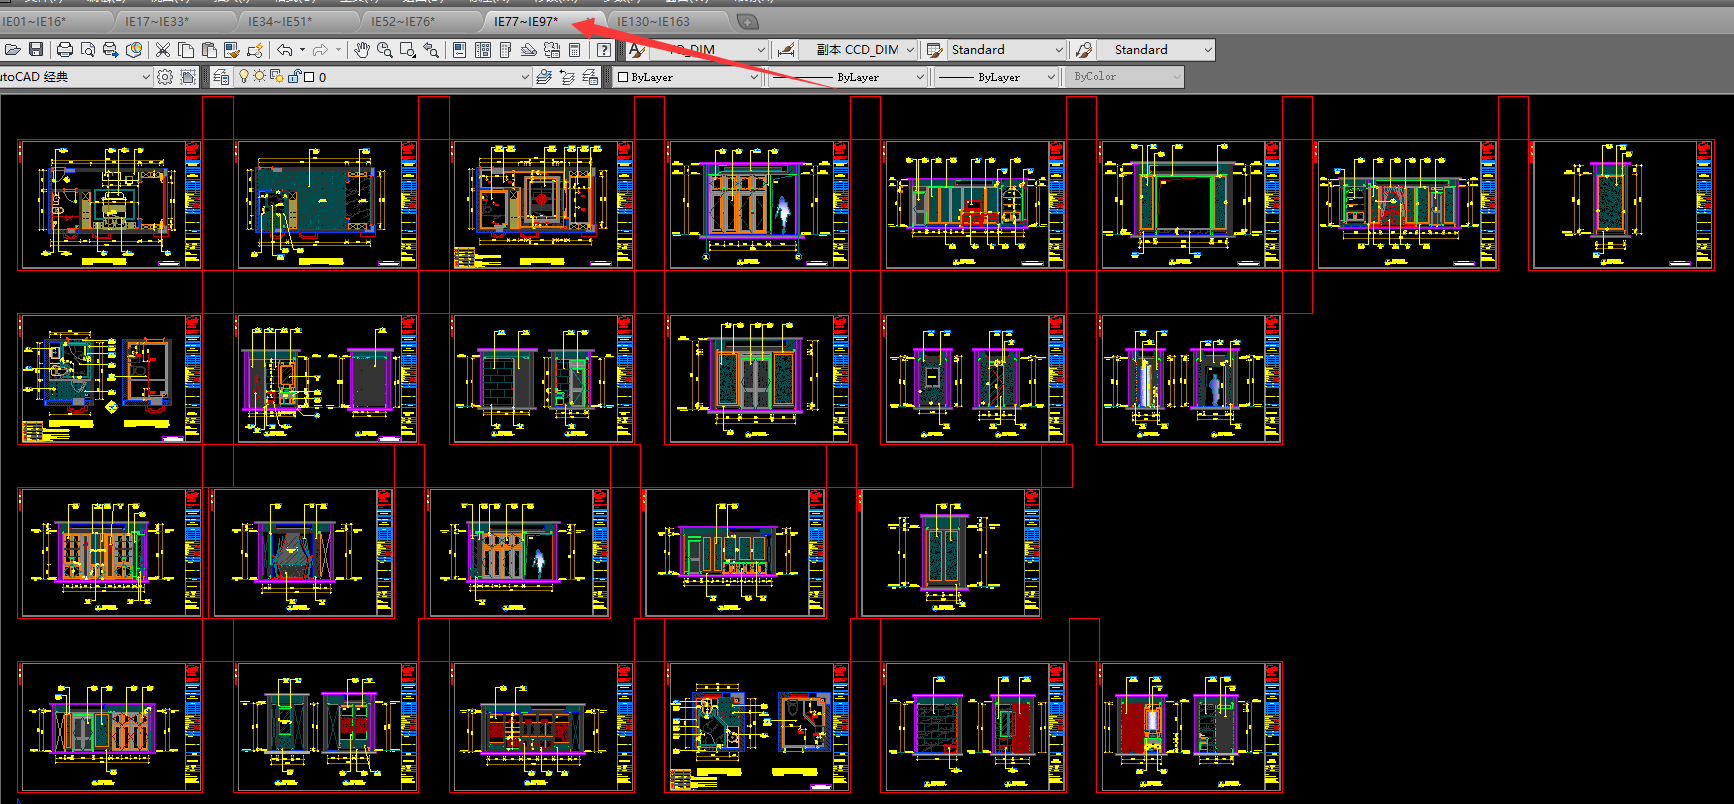
Task: Click the Workspace Settings gear icon
Action: point(165,77)
